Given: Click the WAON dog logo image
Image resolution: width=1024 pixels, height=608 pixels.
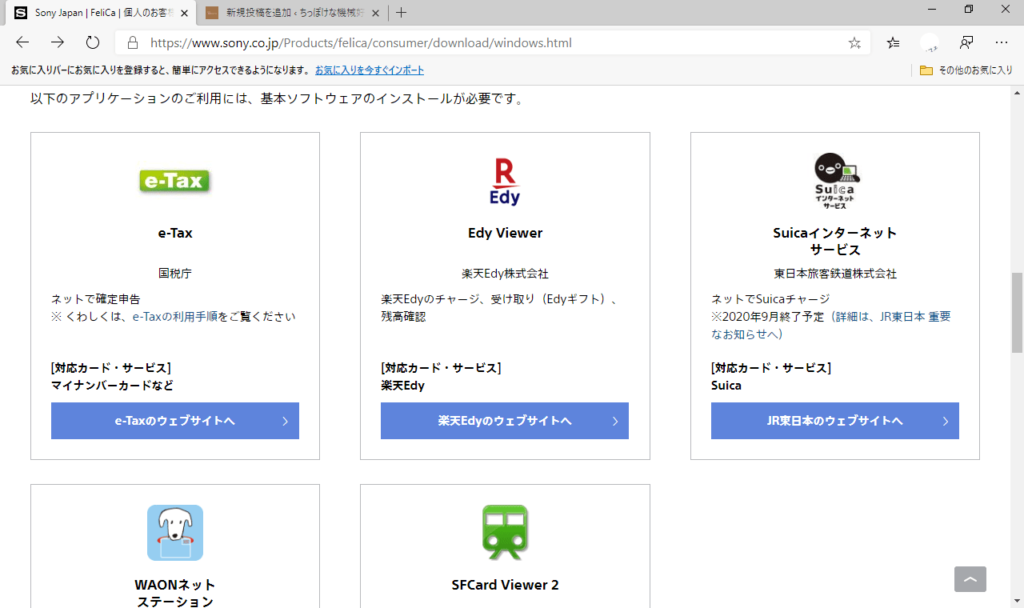Looking at the screenshot, I should (175, 532).
